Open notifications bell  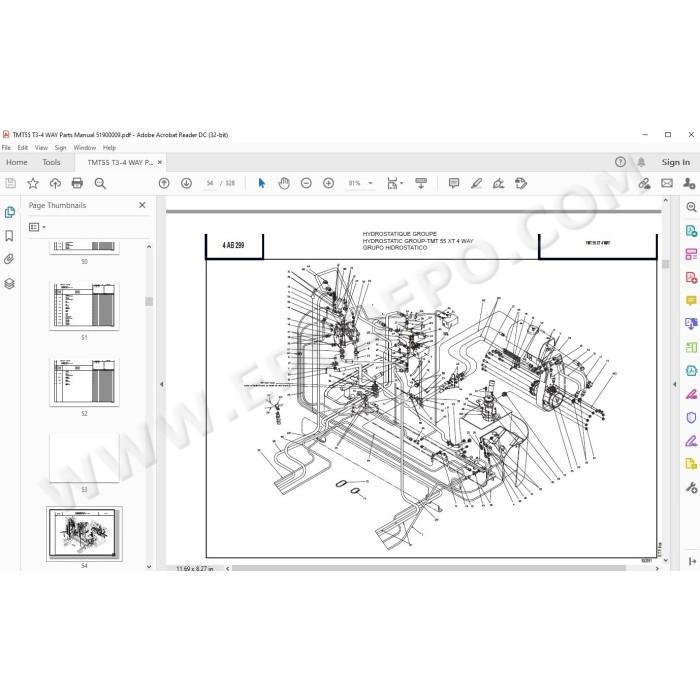641,162
